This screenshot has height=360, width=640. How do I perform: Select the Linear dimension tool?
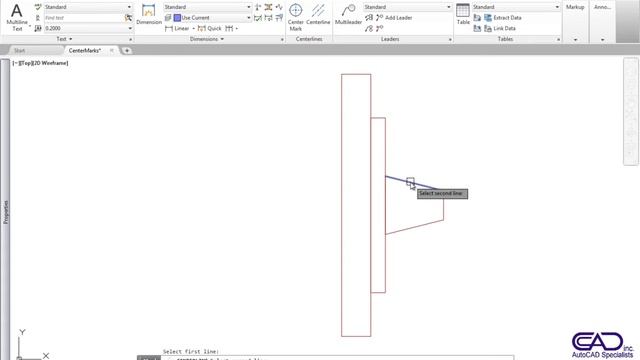pyautogui.click(x=177, y=28)
